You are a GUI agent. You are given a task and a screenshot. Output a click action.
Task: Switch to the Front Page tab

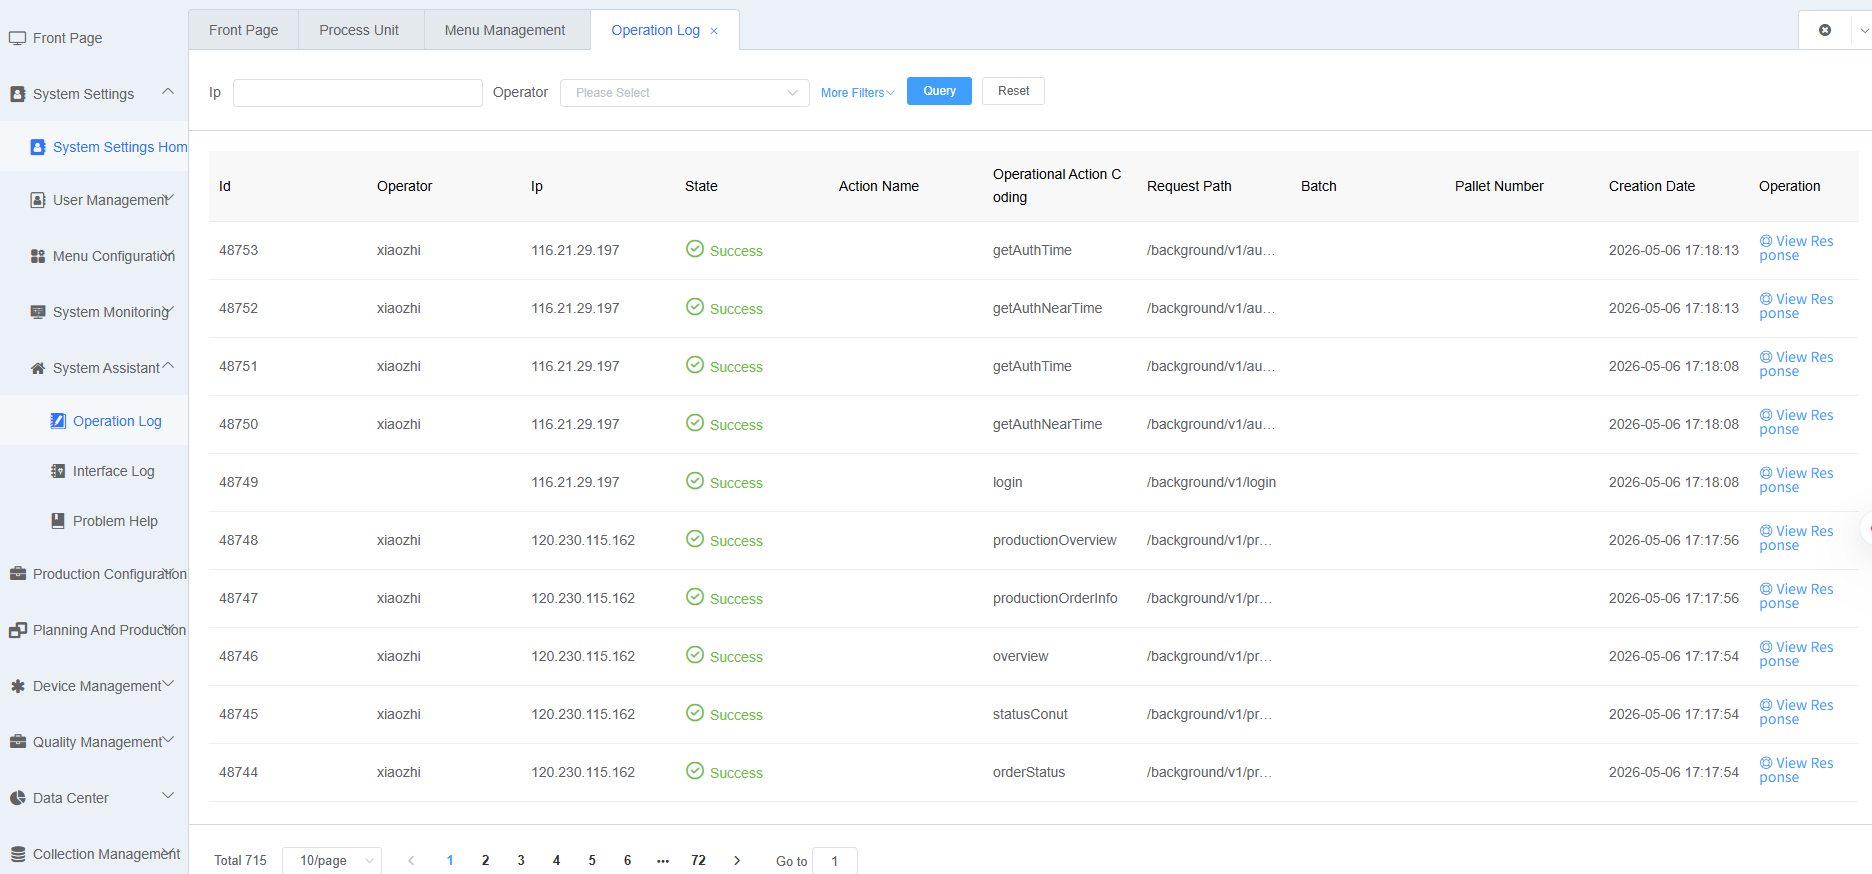(244, 30)
